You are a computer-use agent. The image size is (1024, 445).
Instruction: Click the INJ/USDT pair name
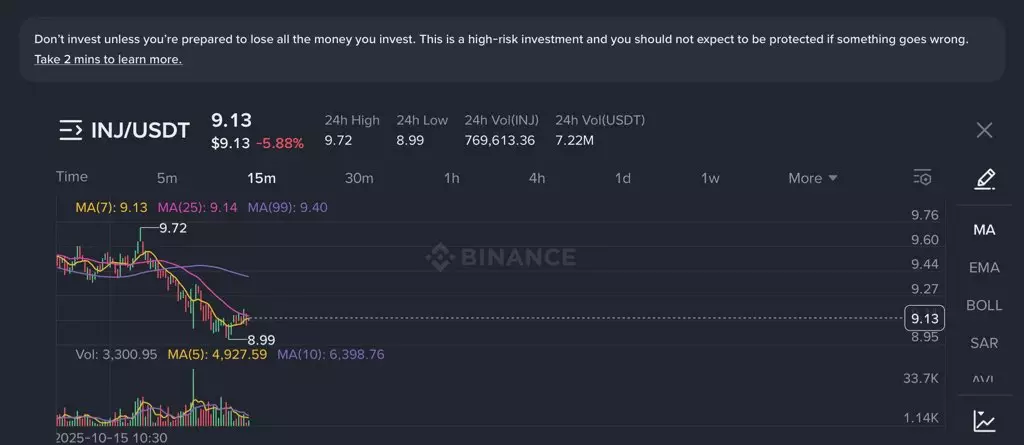(x=140, y=131)
